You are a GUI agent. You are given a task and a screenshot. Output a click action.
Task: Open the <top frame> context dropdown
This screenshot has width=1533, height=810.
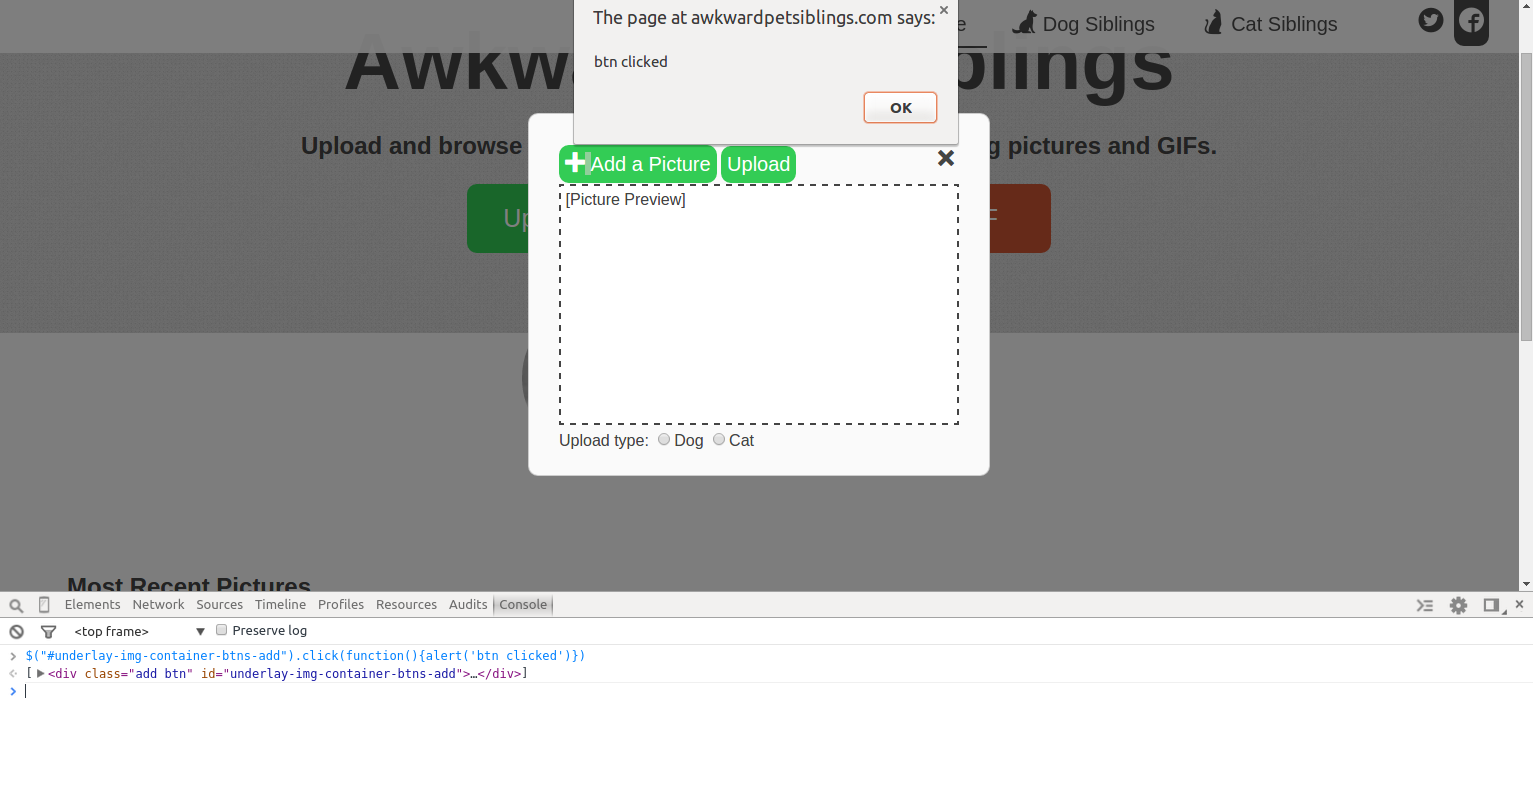point(139,631)
